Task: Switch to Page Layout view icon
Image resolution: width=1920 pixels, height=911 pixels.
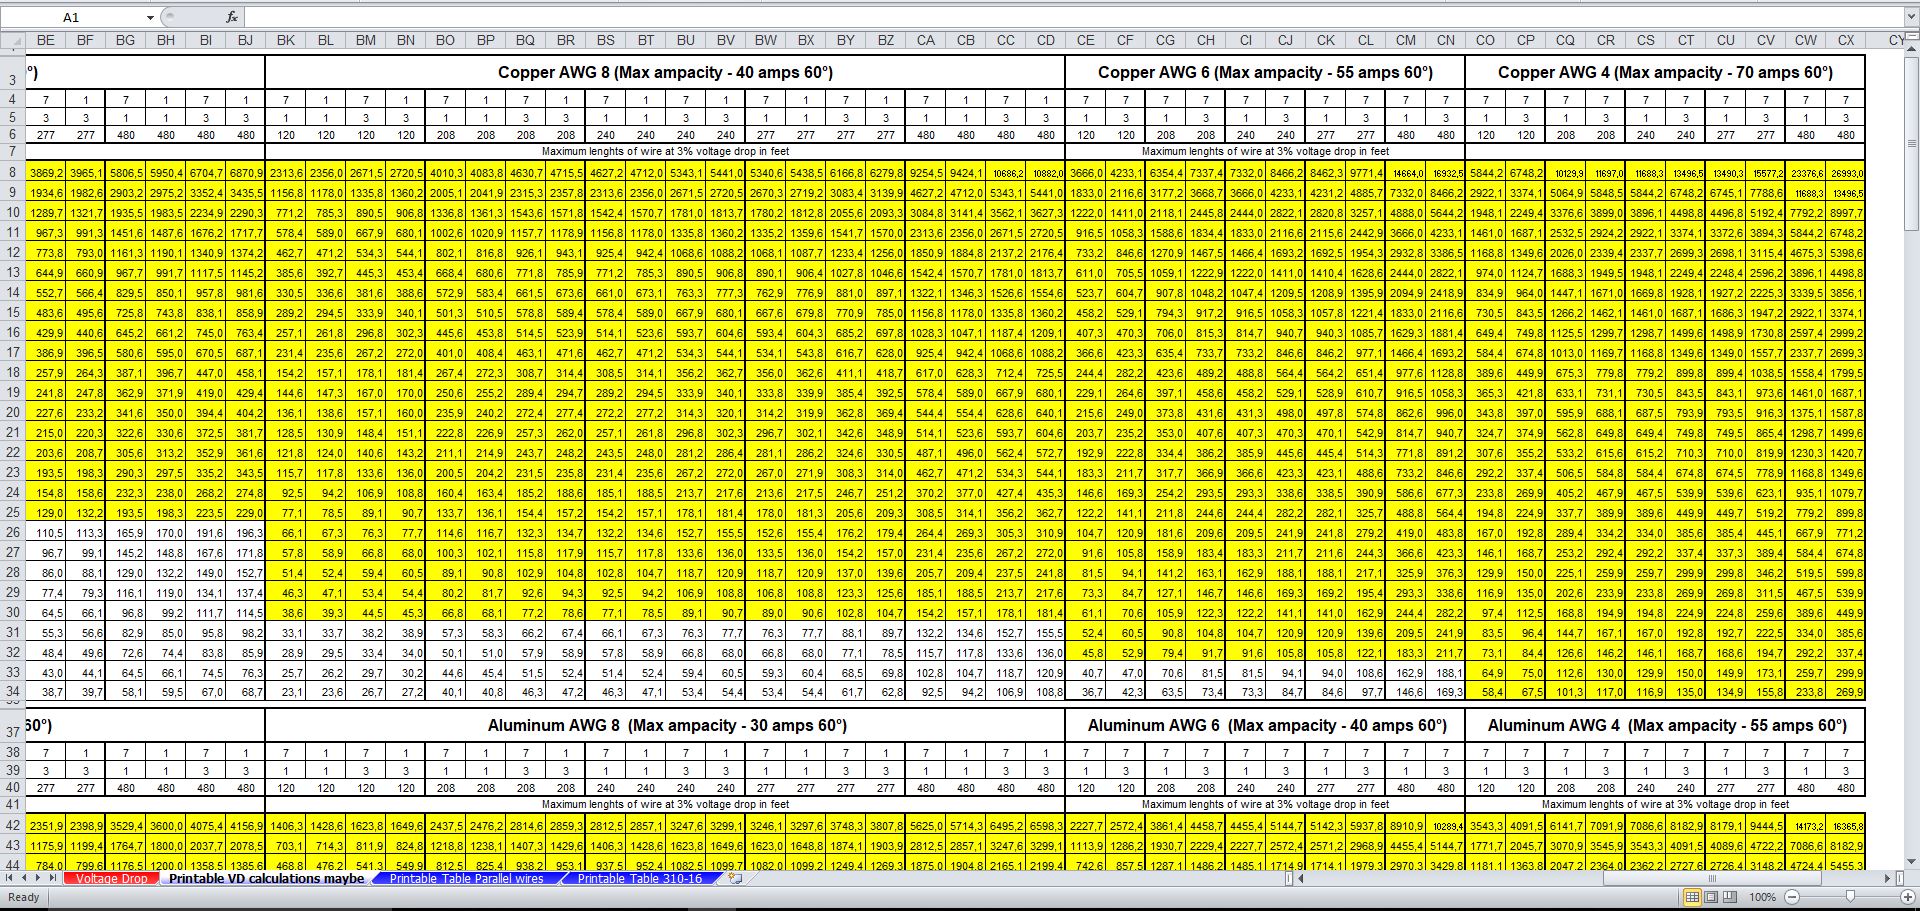Action: 1711,897
